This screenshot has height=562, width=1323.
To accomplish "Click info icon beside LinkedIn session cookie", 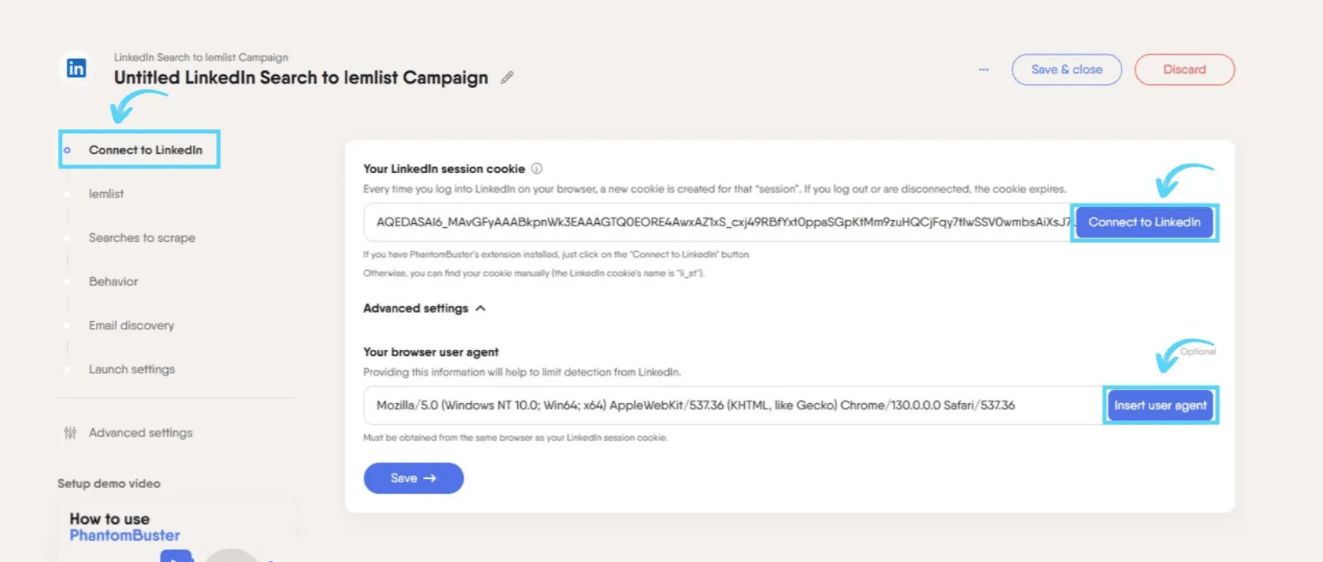I will pyautogui.click(x=537, y=169).
